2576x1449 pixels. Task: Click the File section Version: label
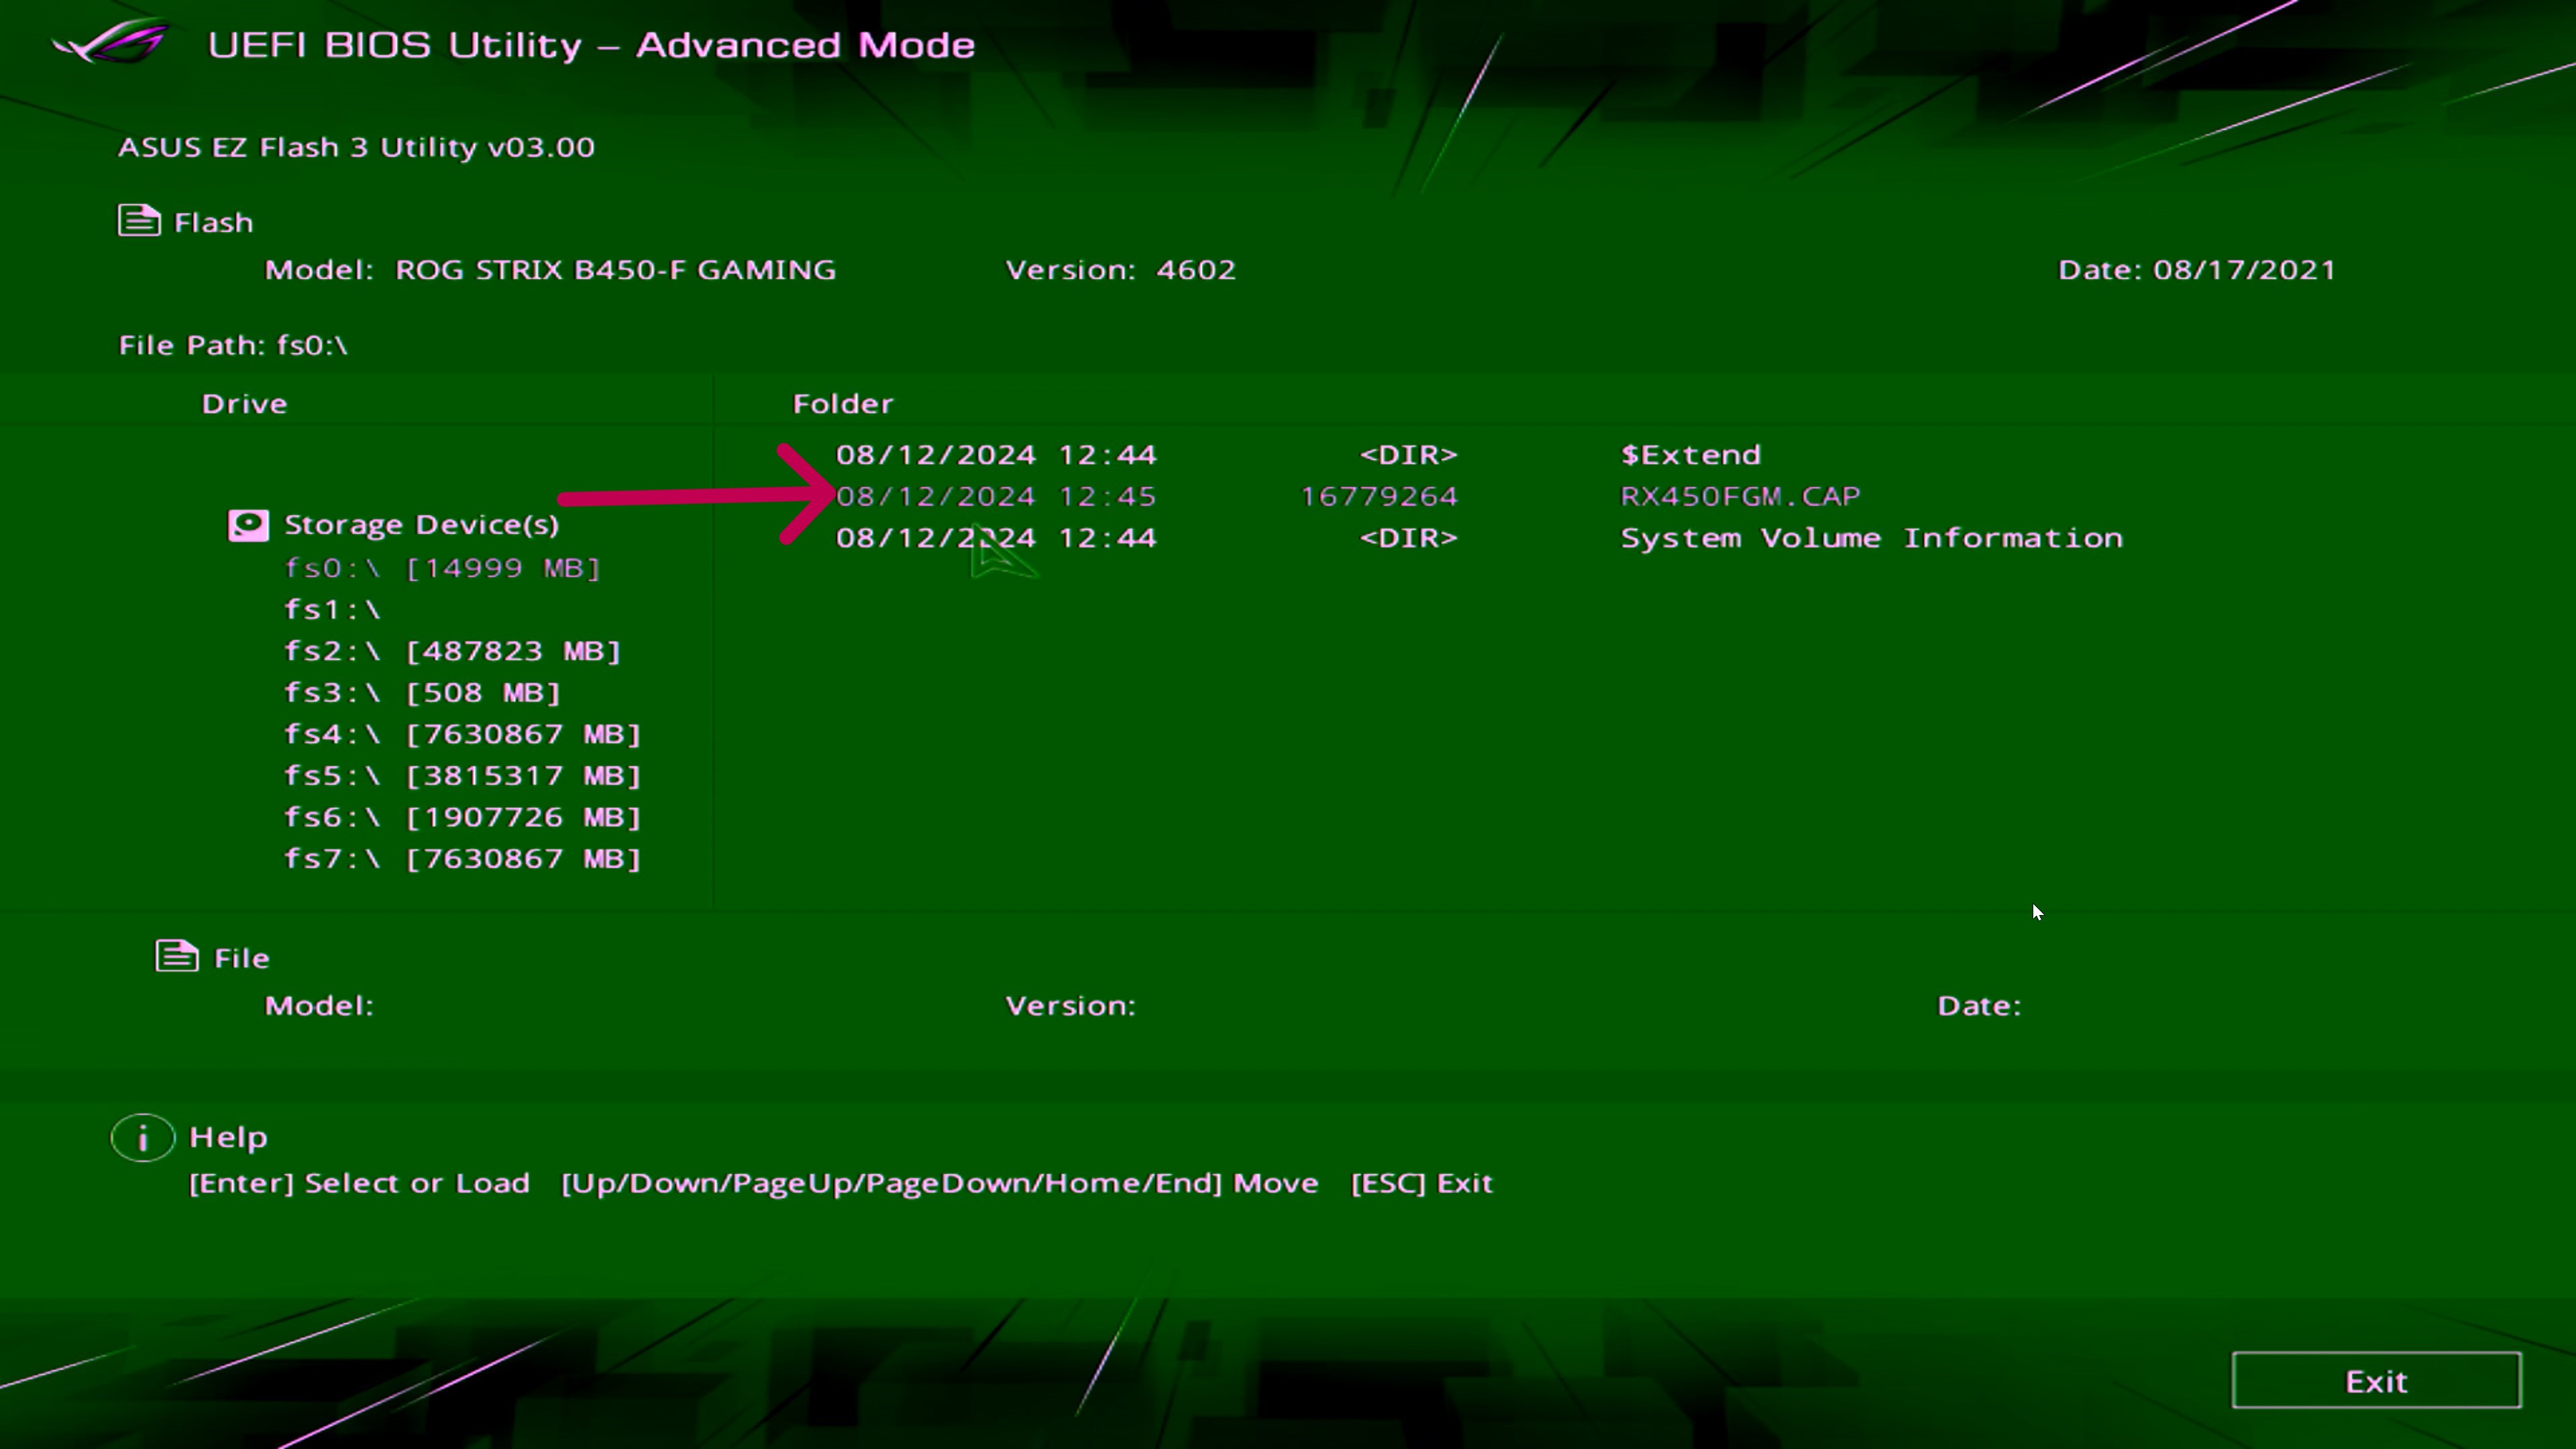[1070, 1006]
